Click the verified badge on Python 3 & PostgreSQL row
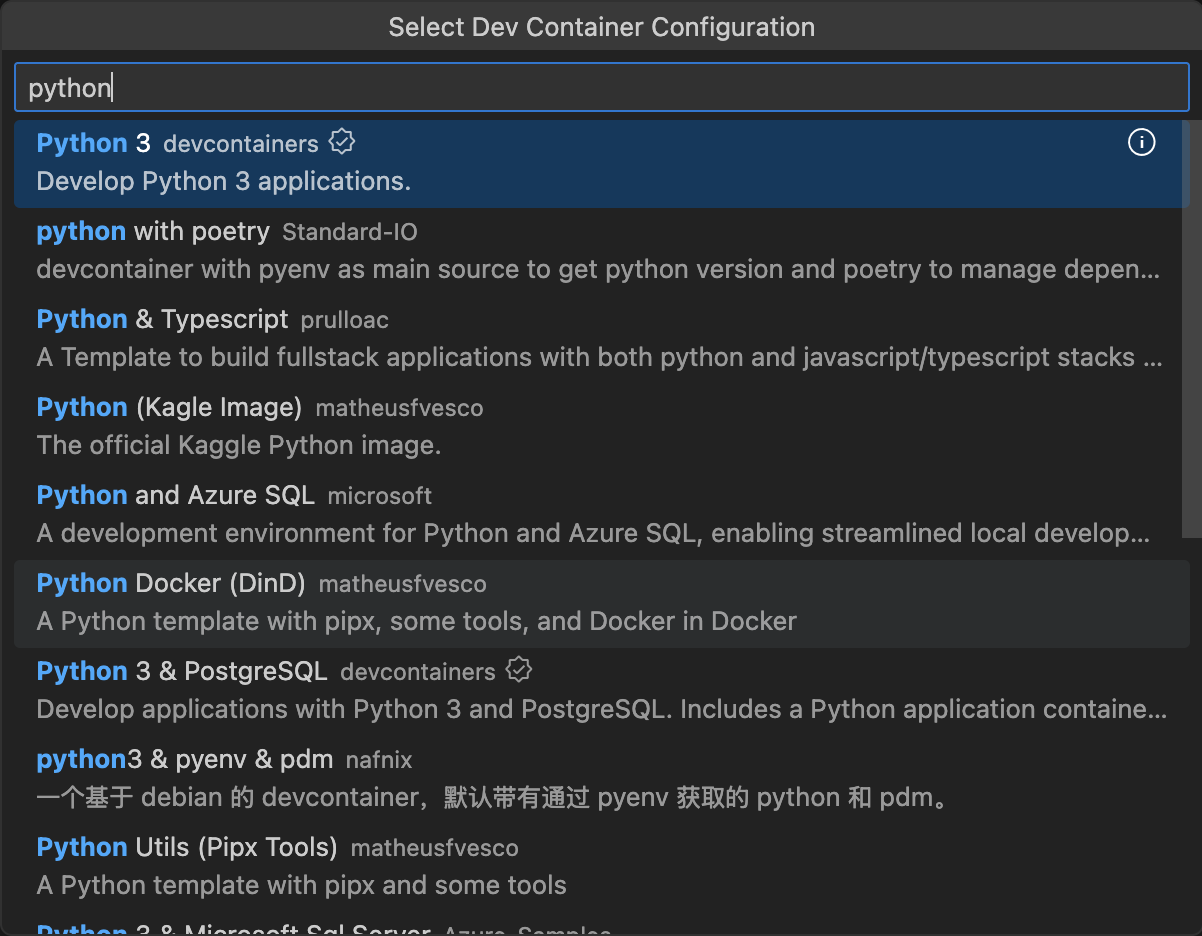1202x936 pixels. pyautogui.click(x=519, y=670)
